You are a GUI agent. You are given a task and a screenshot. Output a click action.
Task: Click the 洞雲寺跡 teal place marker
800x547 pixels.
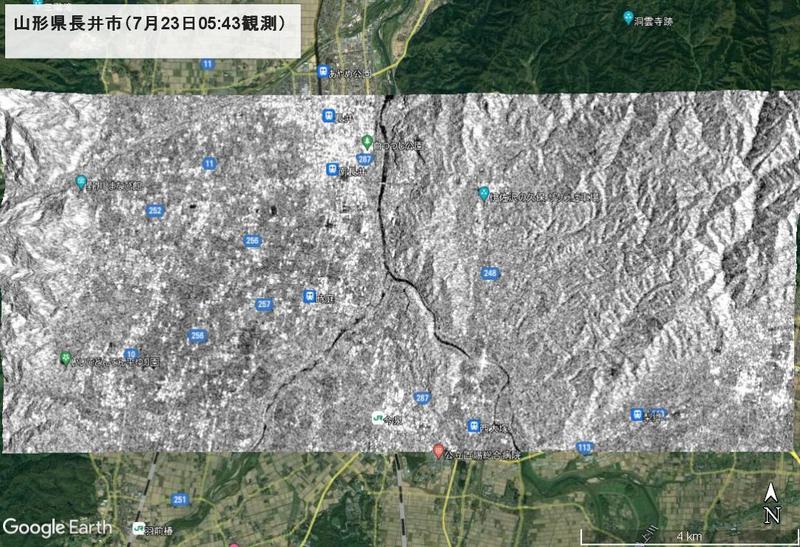(629, 18)
